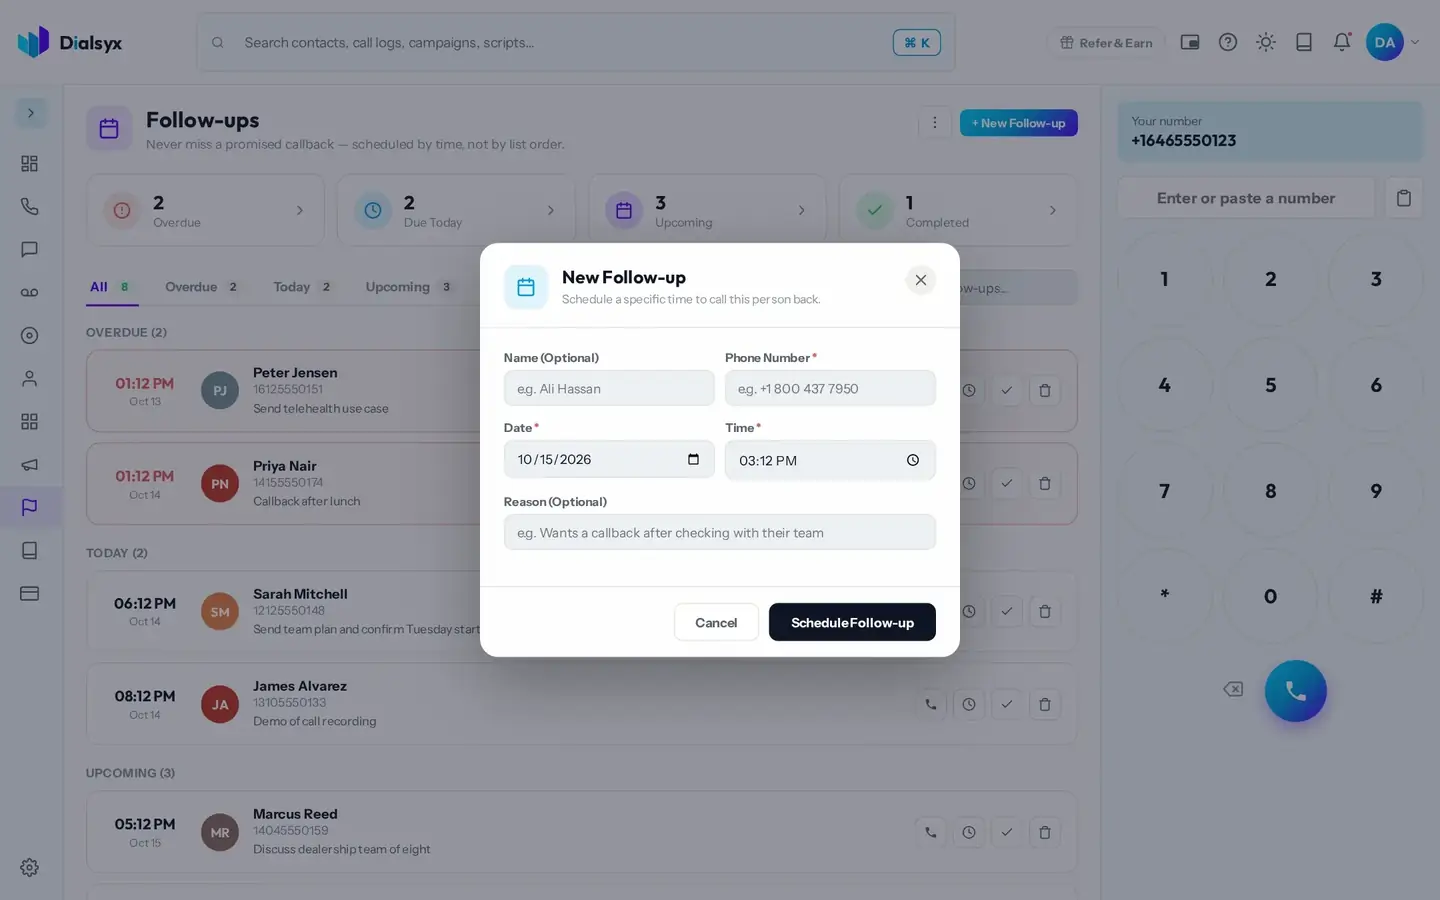Delete the Marcus Reed follow-up
Screen dimensions: 1440x900
(1045, 832)
